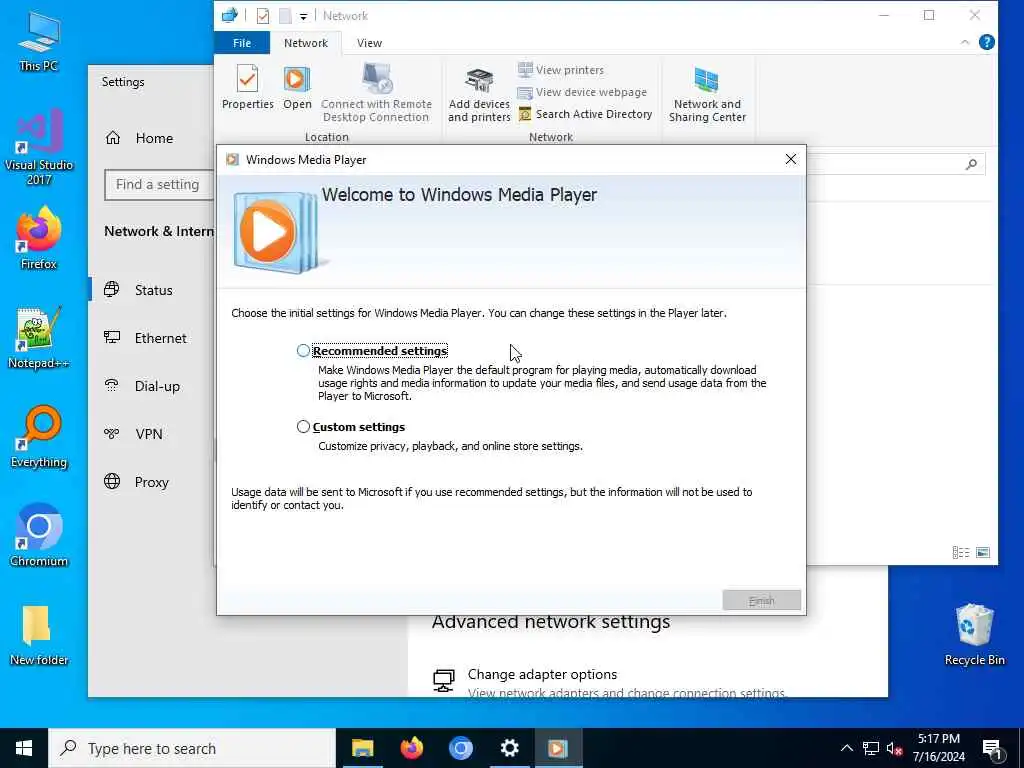Screen dimensions: 1024x768
Task: Switch to the Network ribbon tab
Action: [306, 43]
